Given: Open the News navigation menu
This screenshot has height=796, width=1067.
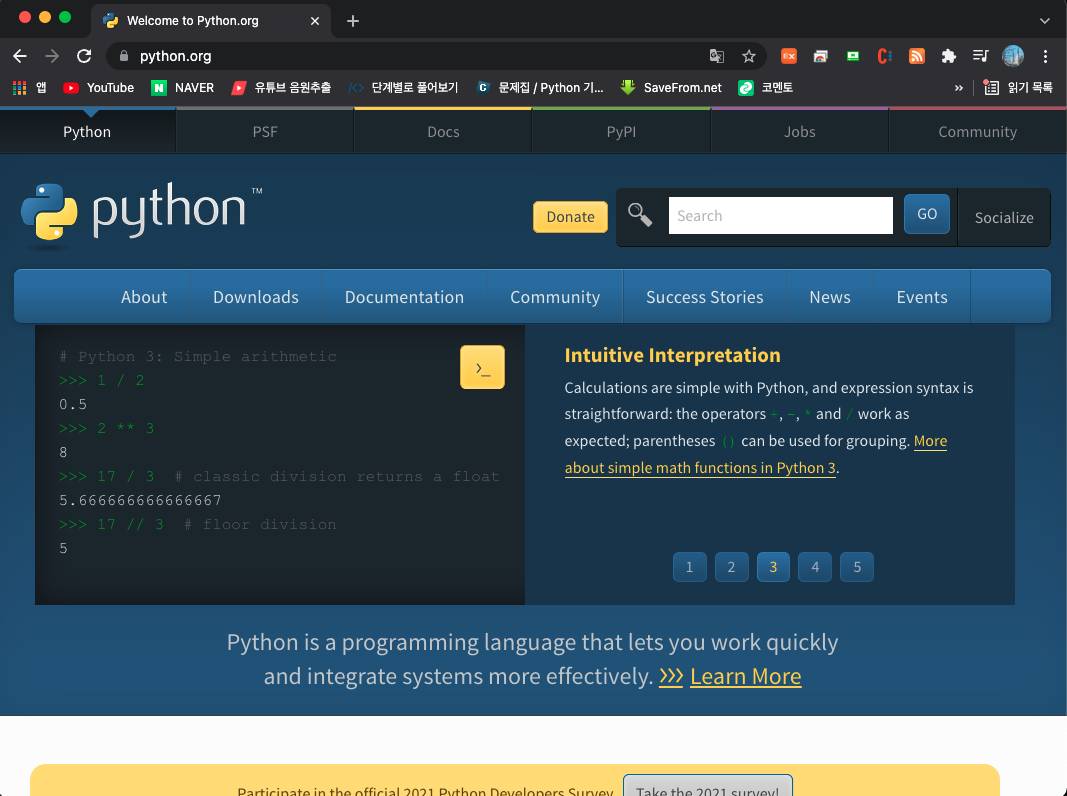Looking at the screenshot, I should [830, 297].
